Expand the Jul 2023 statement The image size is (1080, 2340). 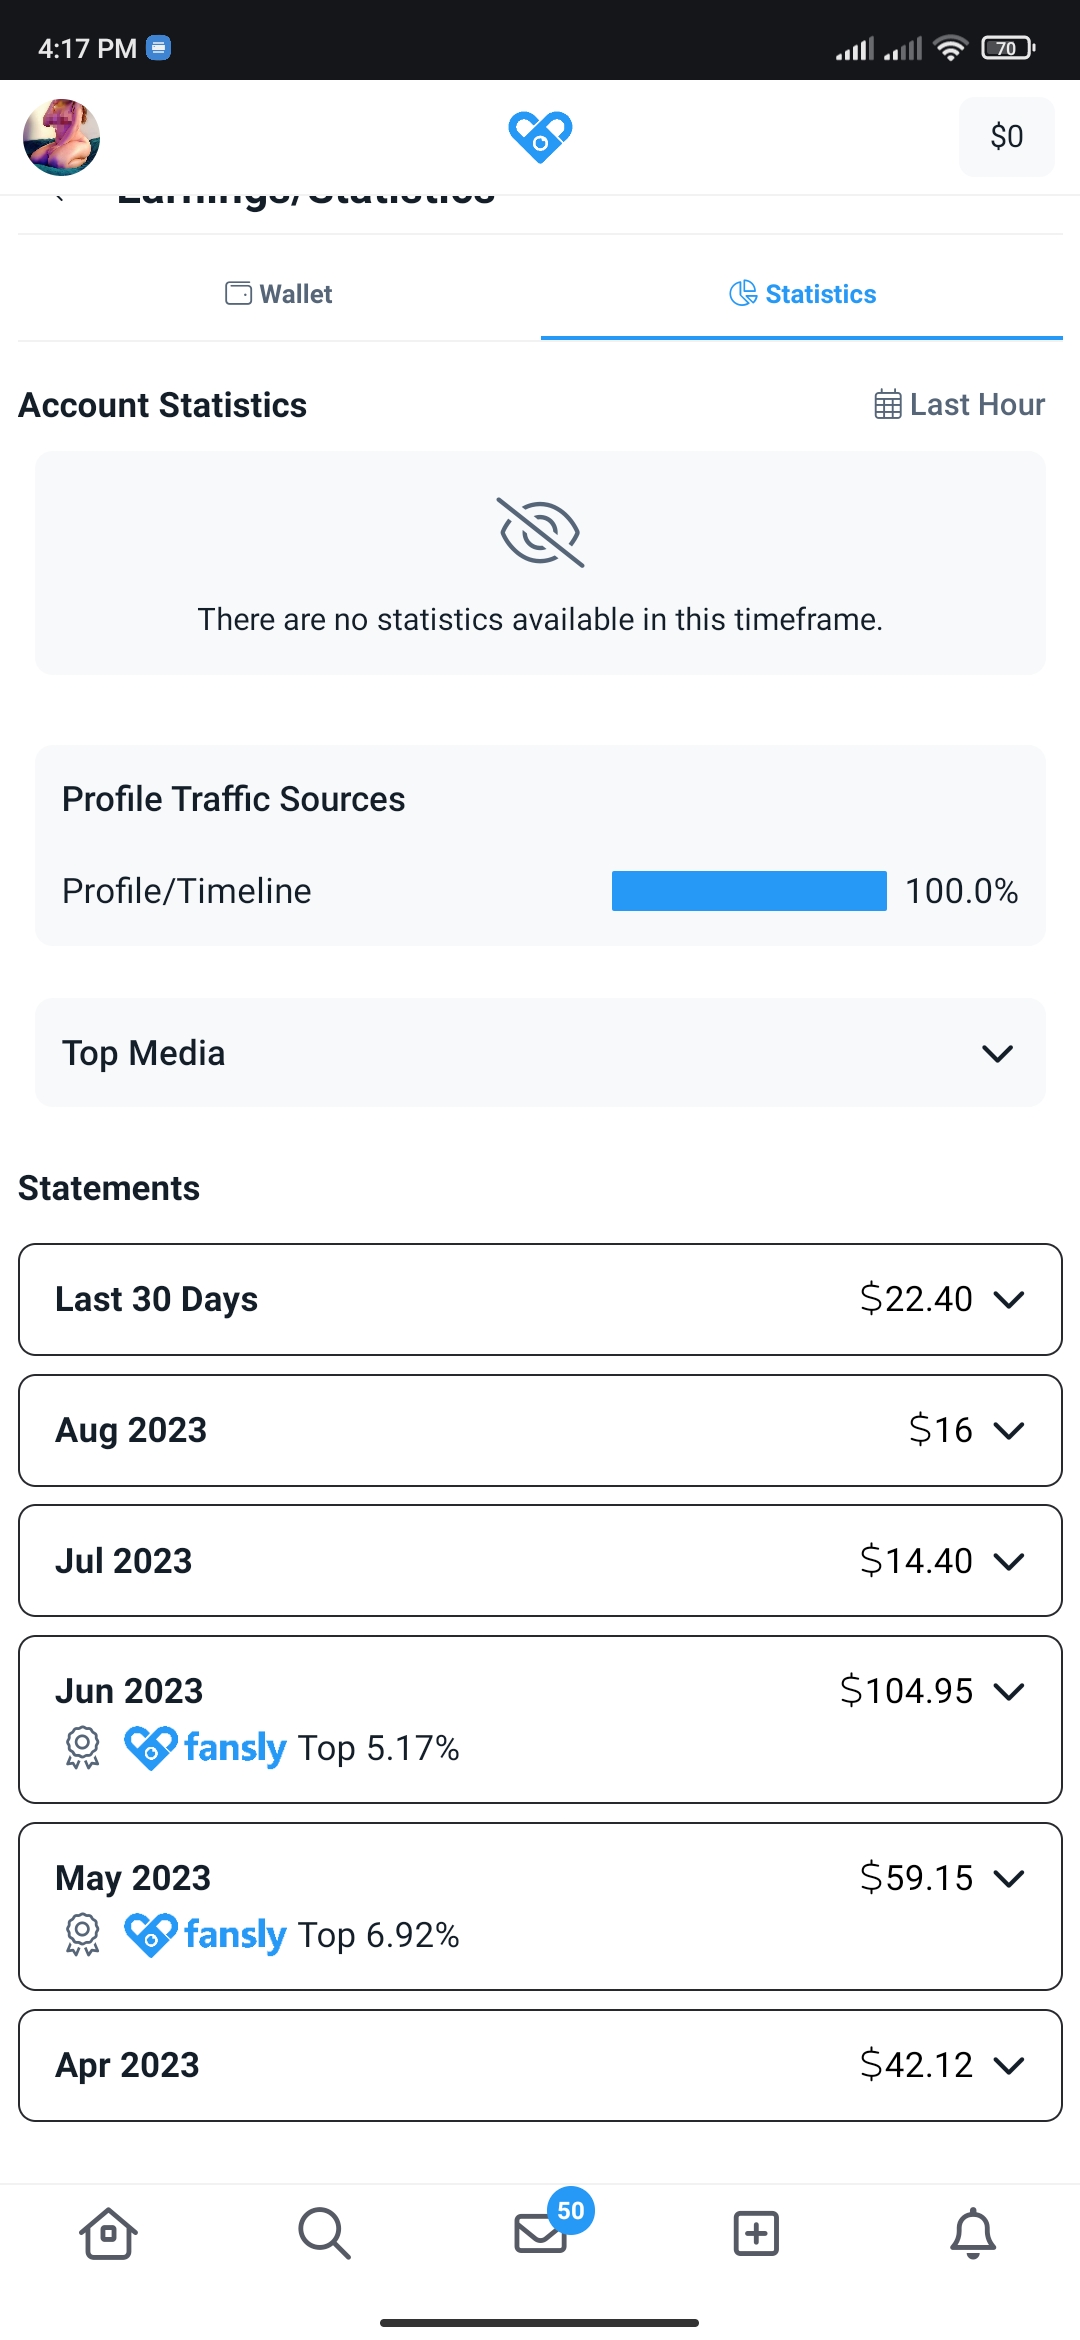(540, 1560)
